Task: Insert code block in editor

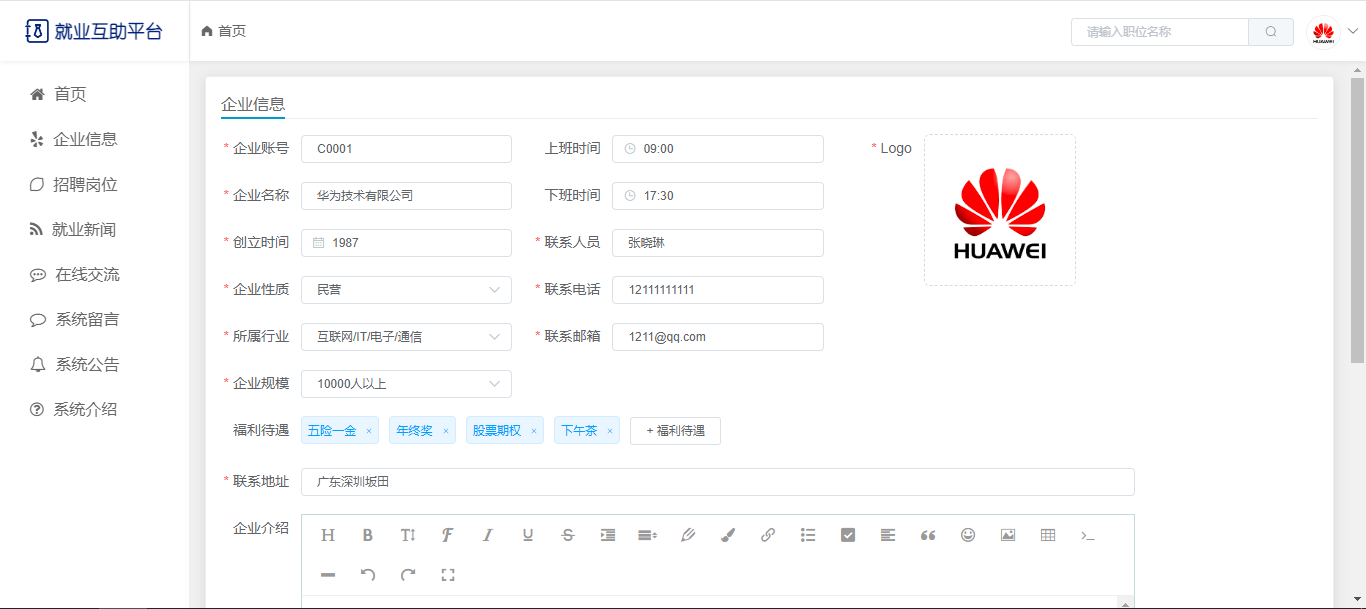Action: (x=1088, y=535)
